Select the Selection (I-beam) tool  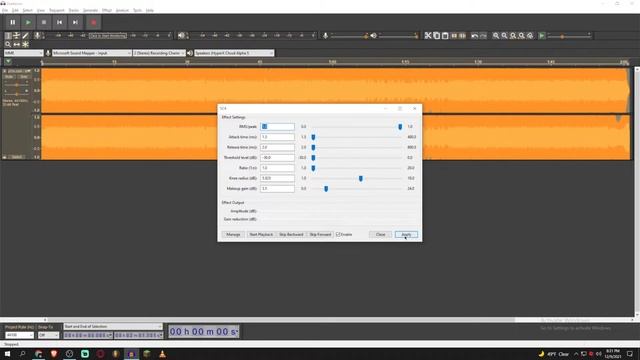coord(8,36)
